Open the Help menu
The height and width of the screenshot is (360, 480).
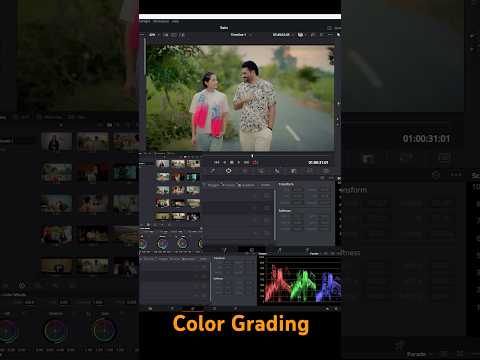pyautogui.click(x=175, y=21)
